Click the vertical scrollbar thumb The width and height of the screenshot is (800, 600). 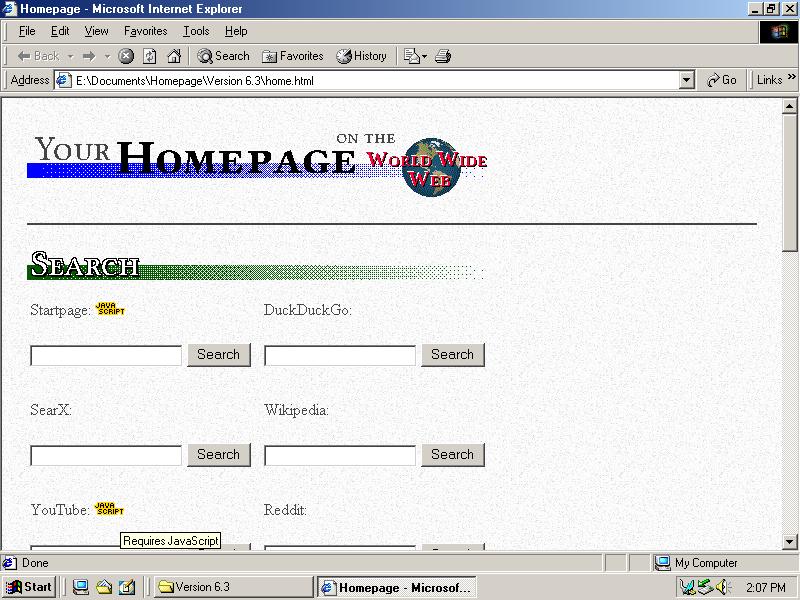pyautogui.click(x=789, y=182)
